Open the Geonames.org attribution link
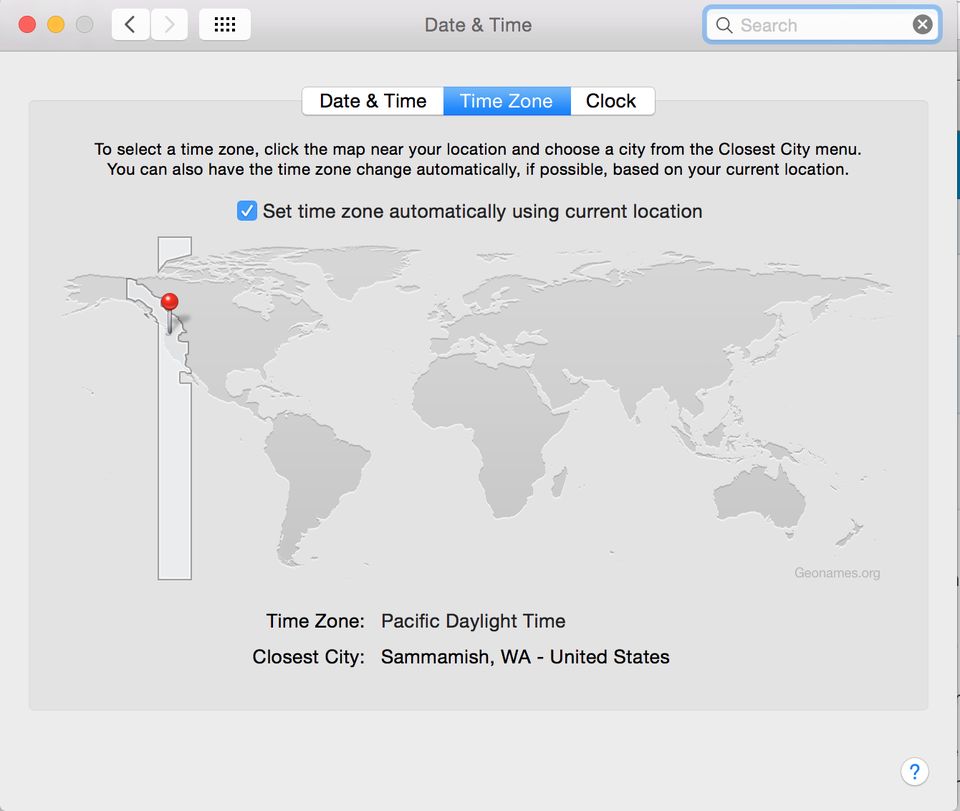This screenshot has width=960, height=811. (837, 573)
